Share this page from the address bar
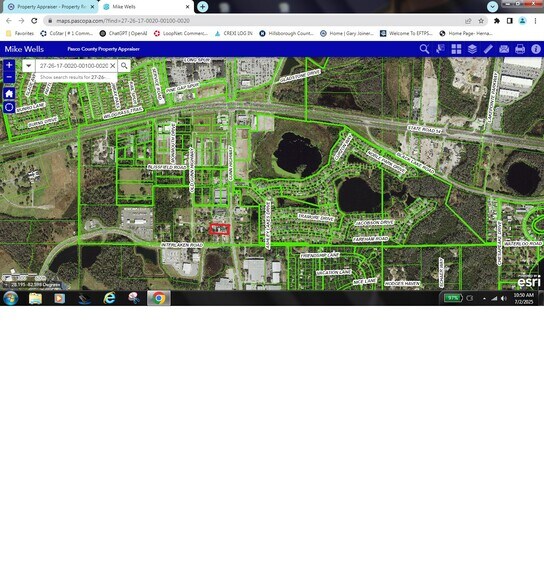The image size is (544, 588). click(x=468, y=21)
